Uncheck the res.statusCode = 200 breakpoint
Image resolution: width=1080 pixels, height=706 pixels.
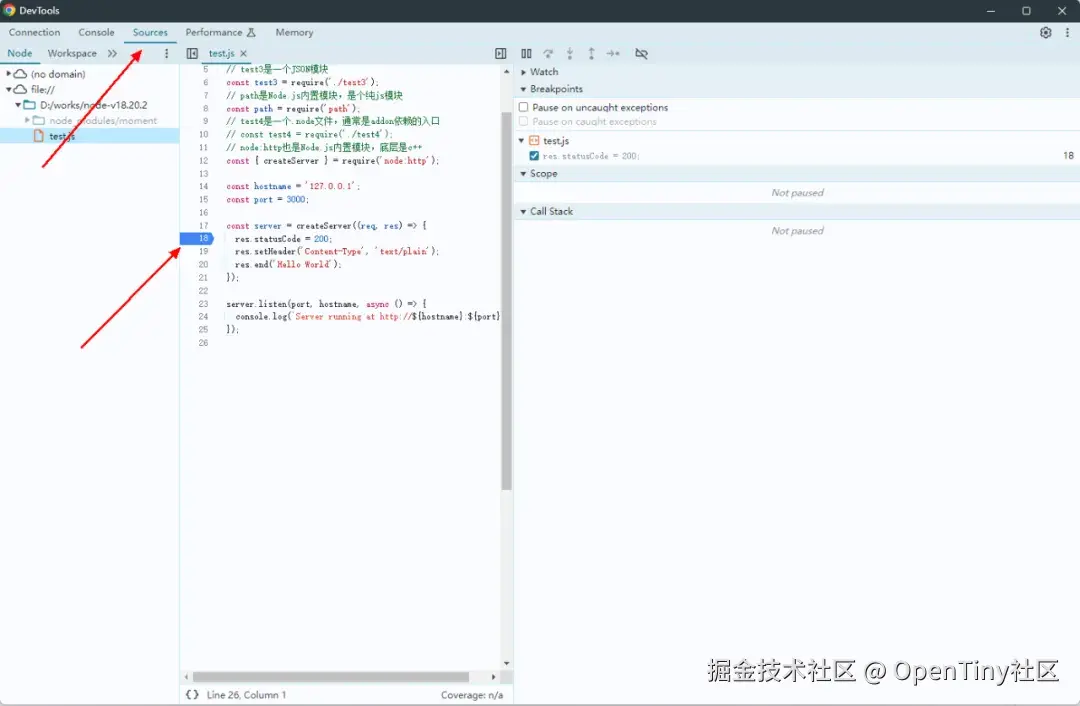pos(534,156)
